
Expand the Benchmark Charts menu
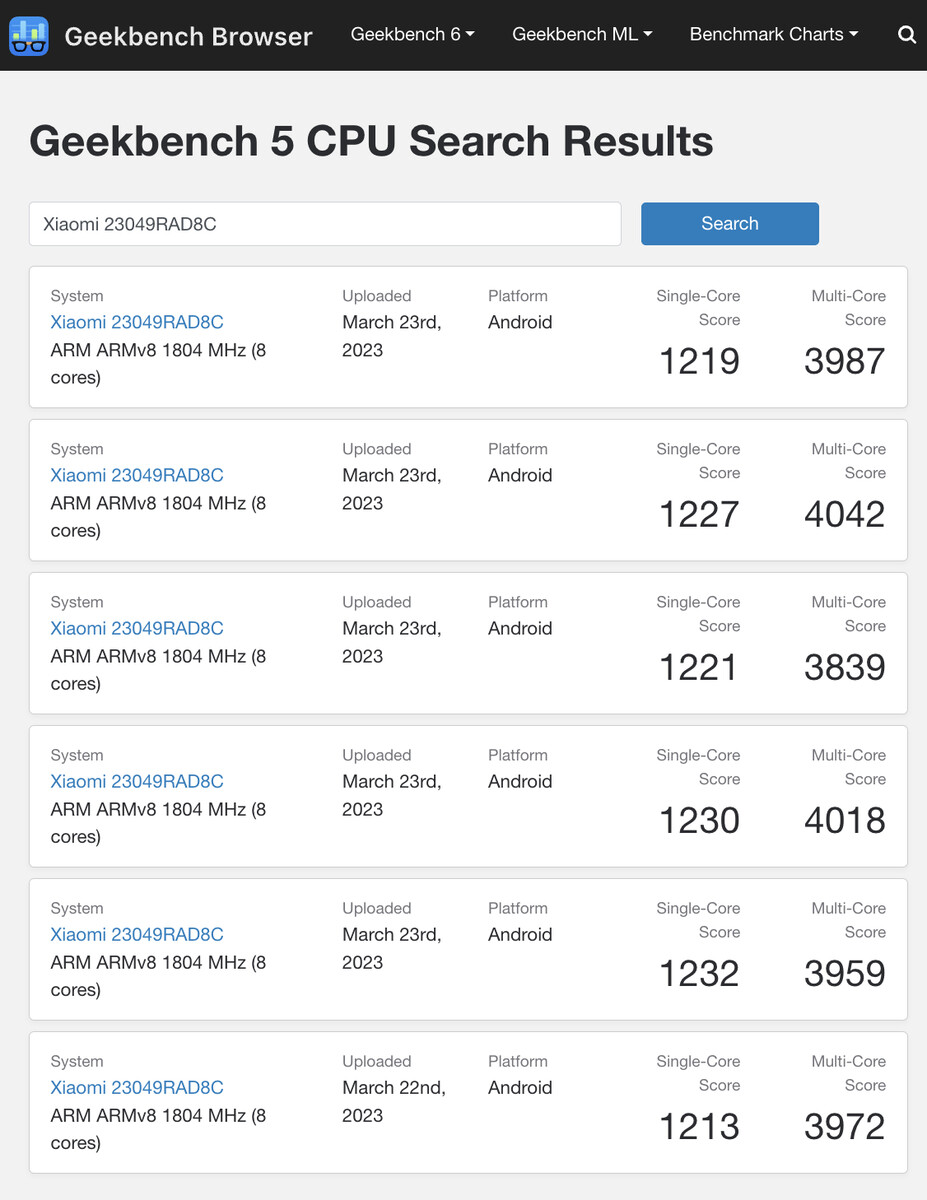774,34
